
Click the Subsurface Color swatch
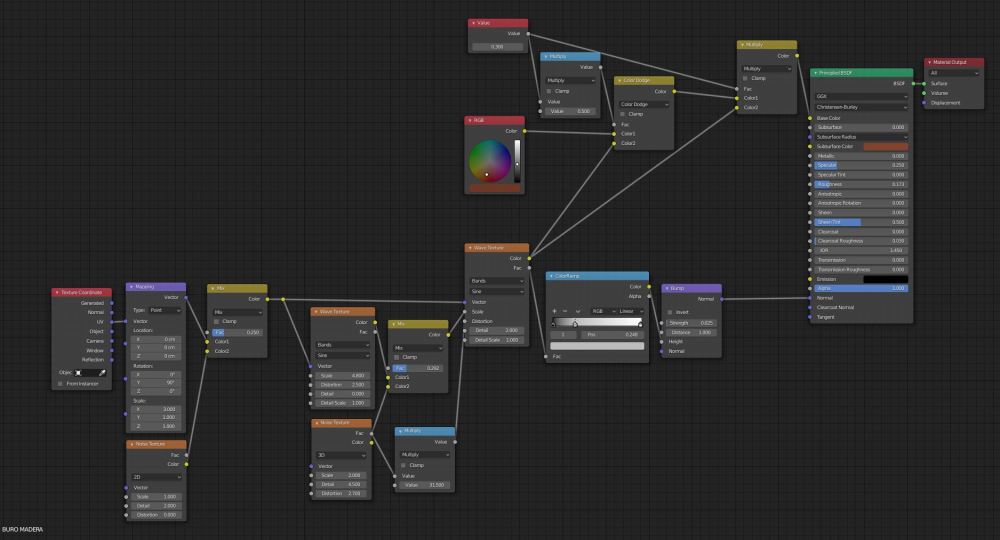(885, 146)
